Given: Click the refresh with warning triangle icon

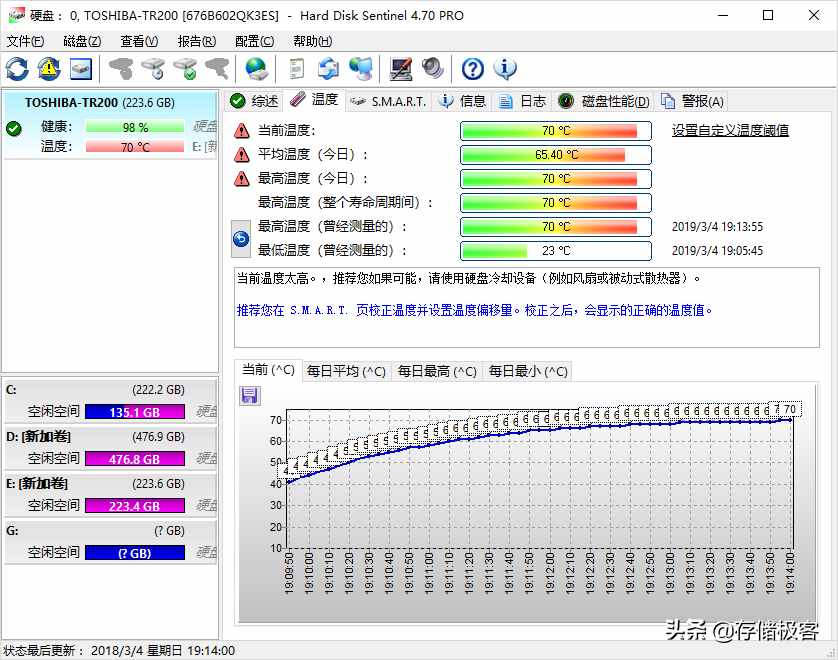Looking at the screenshot, I should point(49,69).
